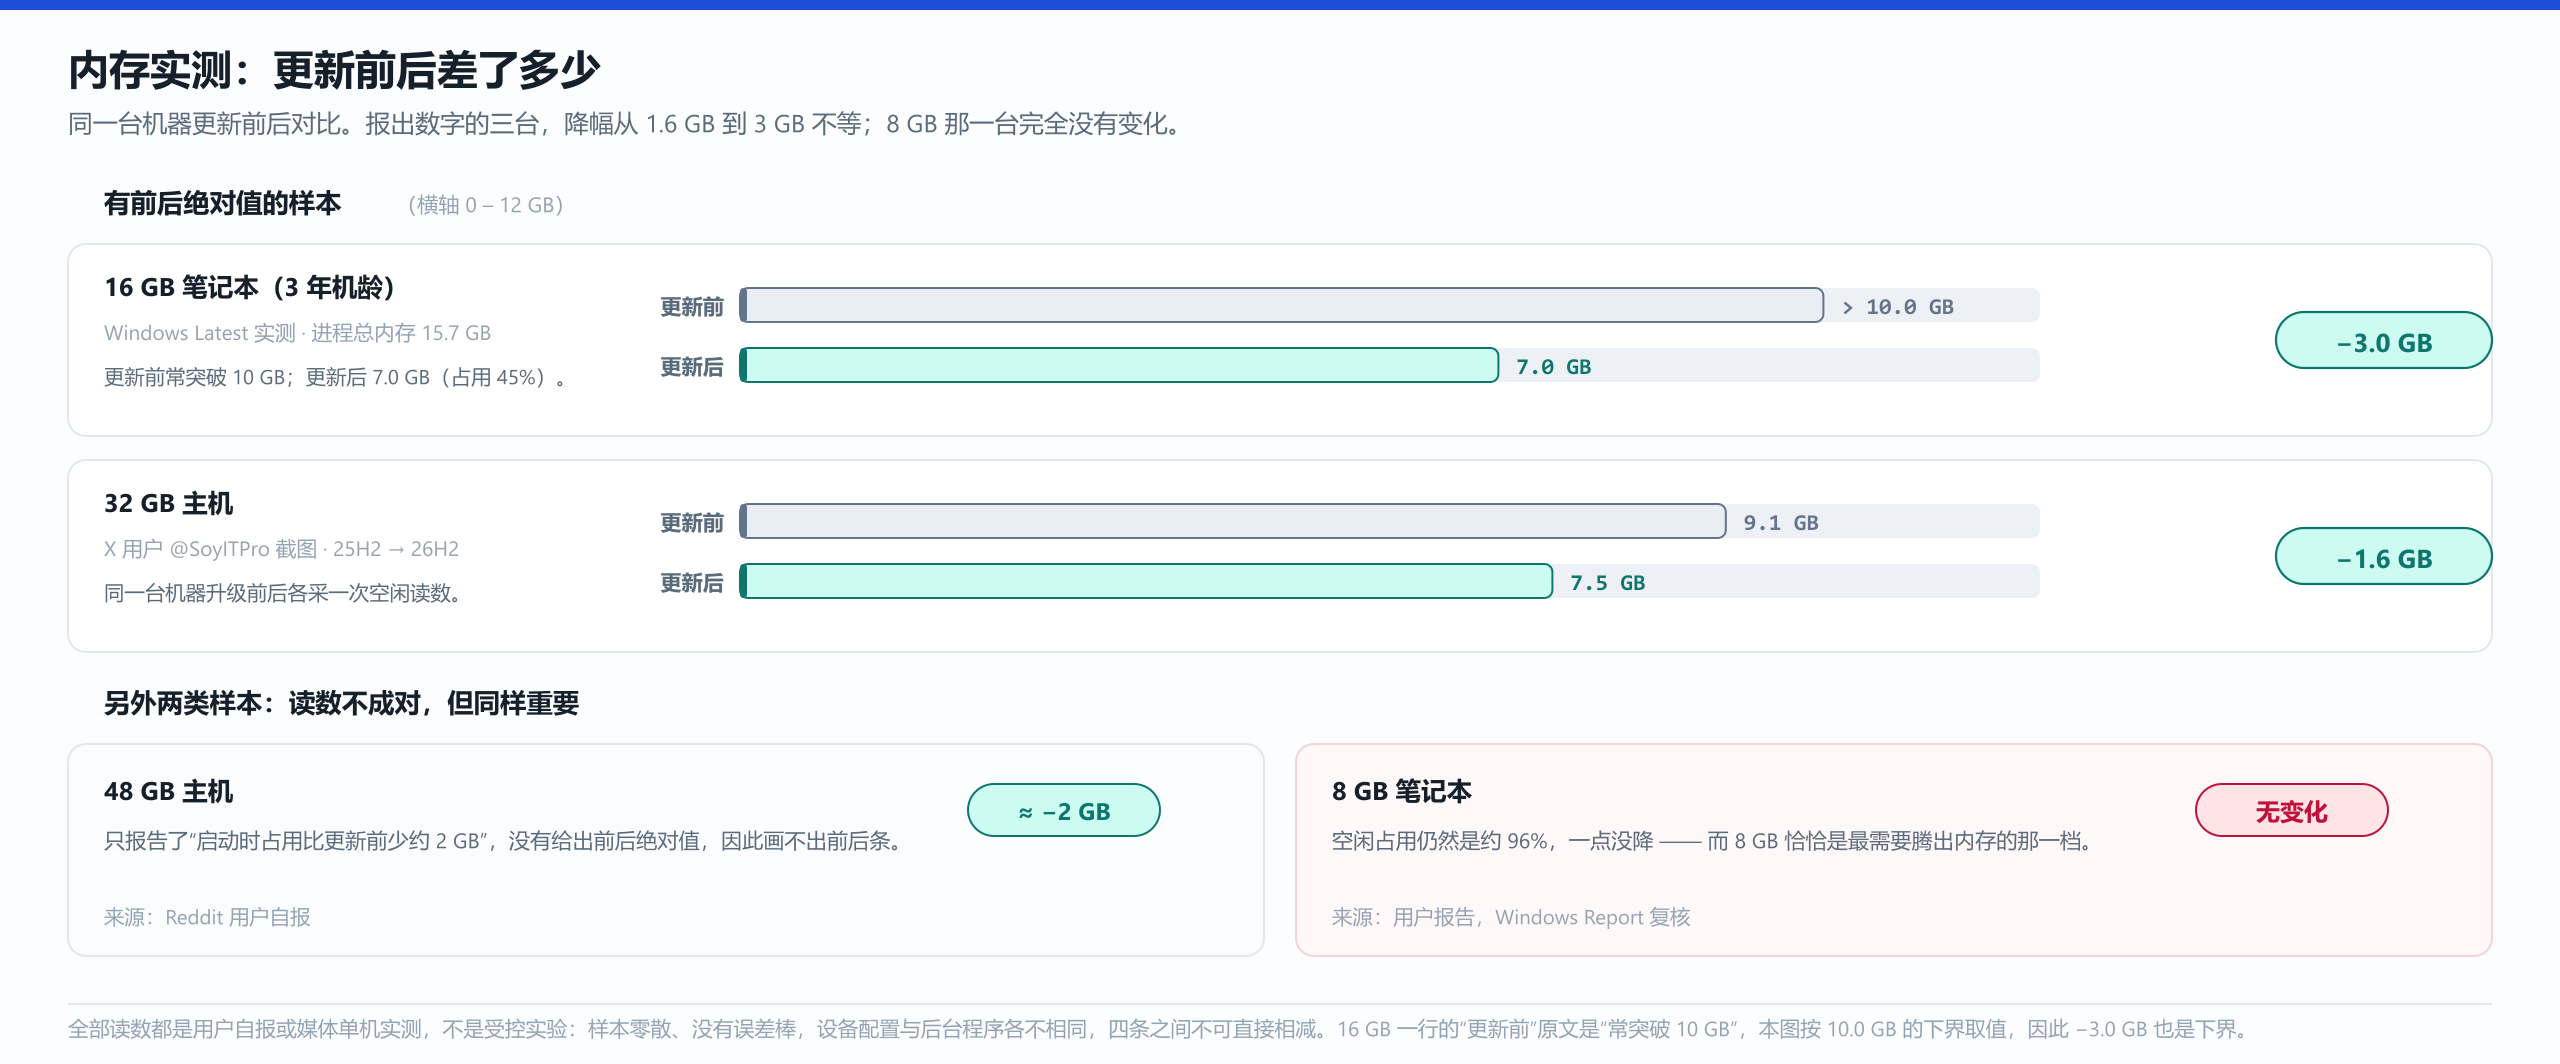Image resolution: width=2560 pixels, height=1064 pixels.
Task: Click the 更新后 label in the 32 GB card
Action: (692, 583)
